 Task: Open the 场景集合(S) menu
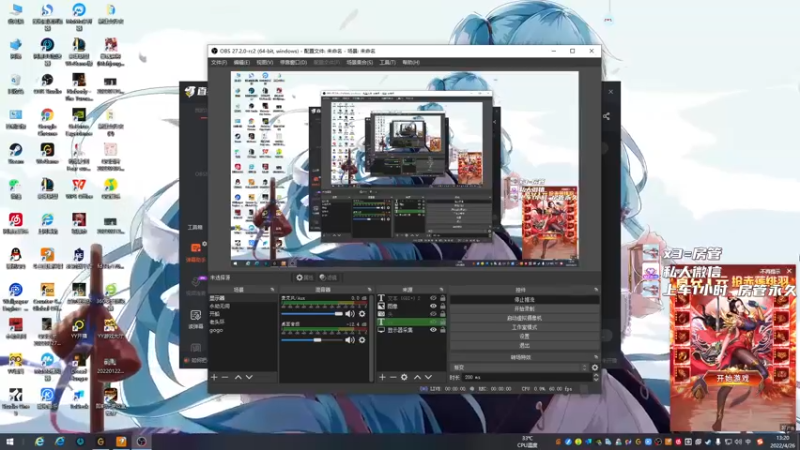click(x=359, y=62)
